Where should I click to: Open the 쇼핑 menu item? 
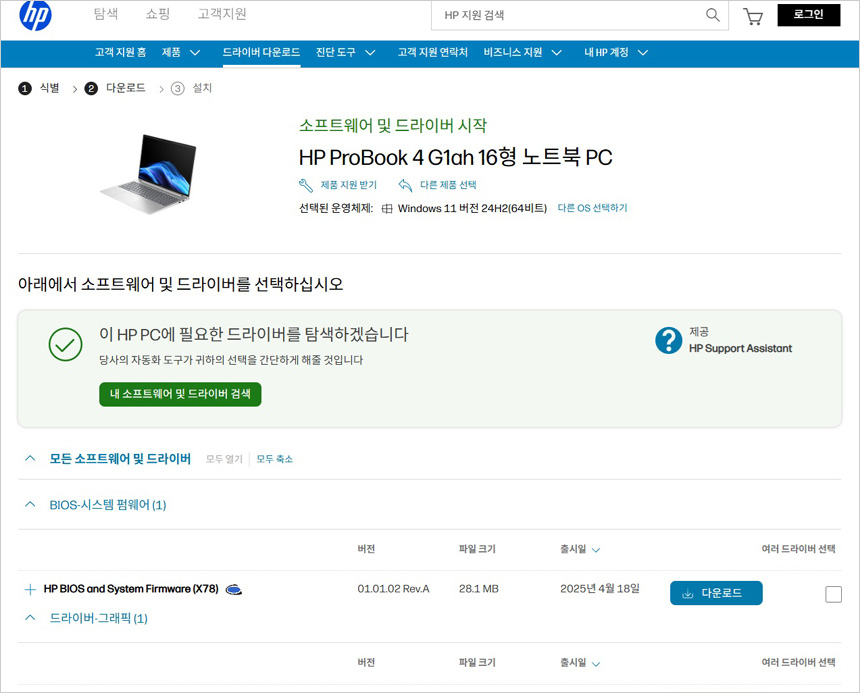coord(157,14)
